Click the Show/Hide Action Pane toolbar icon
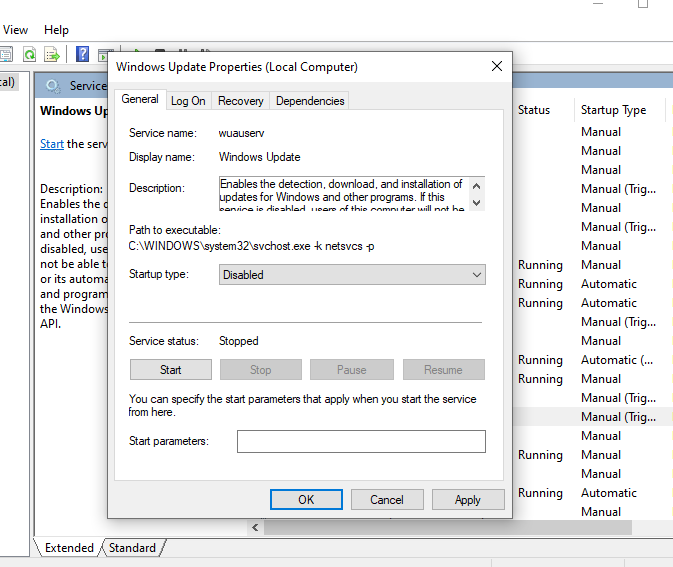Viewport: 673px width, 567px height. point(103,55)
